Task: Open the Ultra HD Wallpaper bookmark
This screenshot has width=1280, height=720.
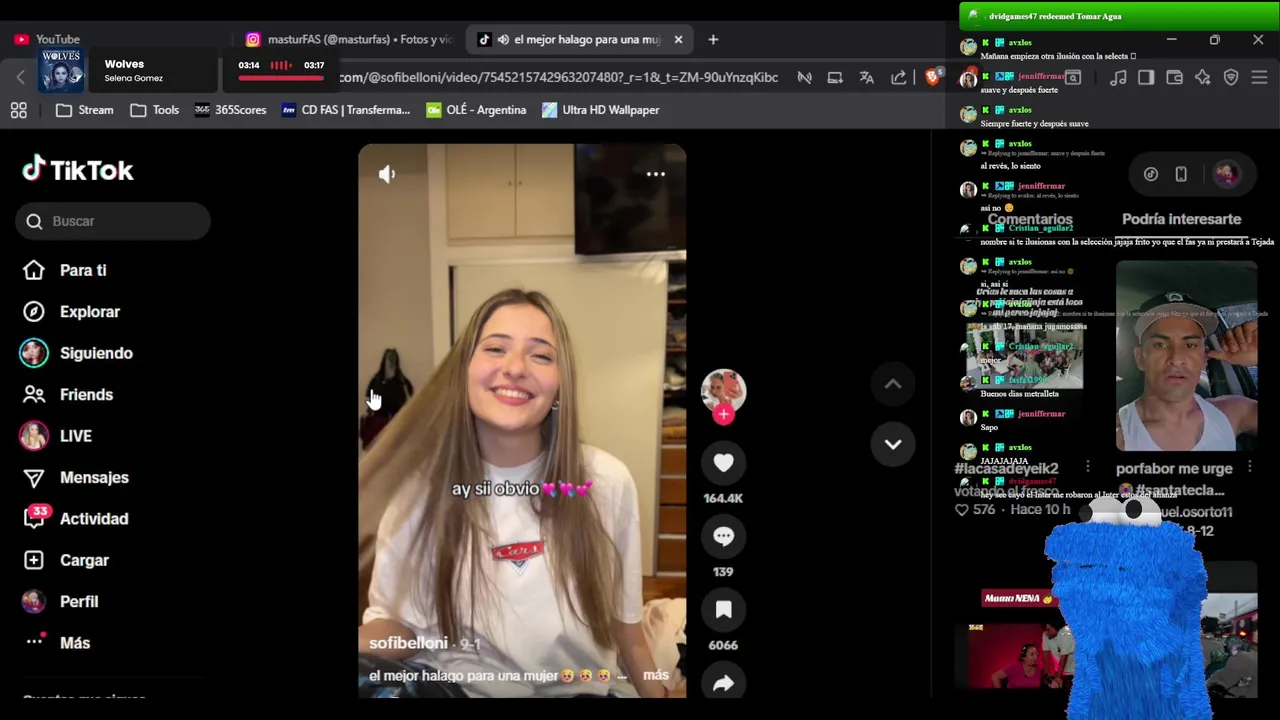Action: pyautogui.click(x=600, y=110)
